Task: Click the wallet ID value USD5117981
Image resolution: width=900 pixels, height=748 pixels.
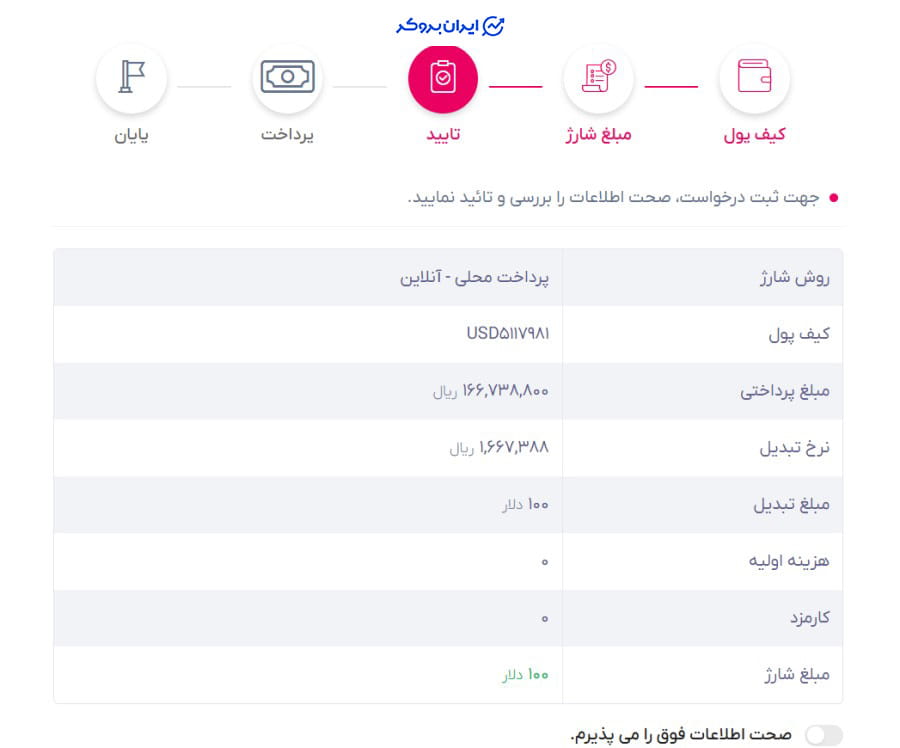Action: [x=512, y=334]
